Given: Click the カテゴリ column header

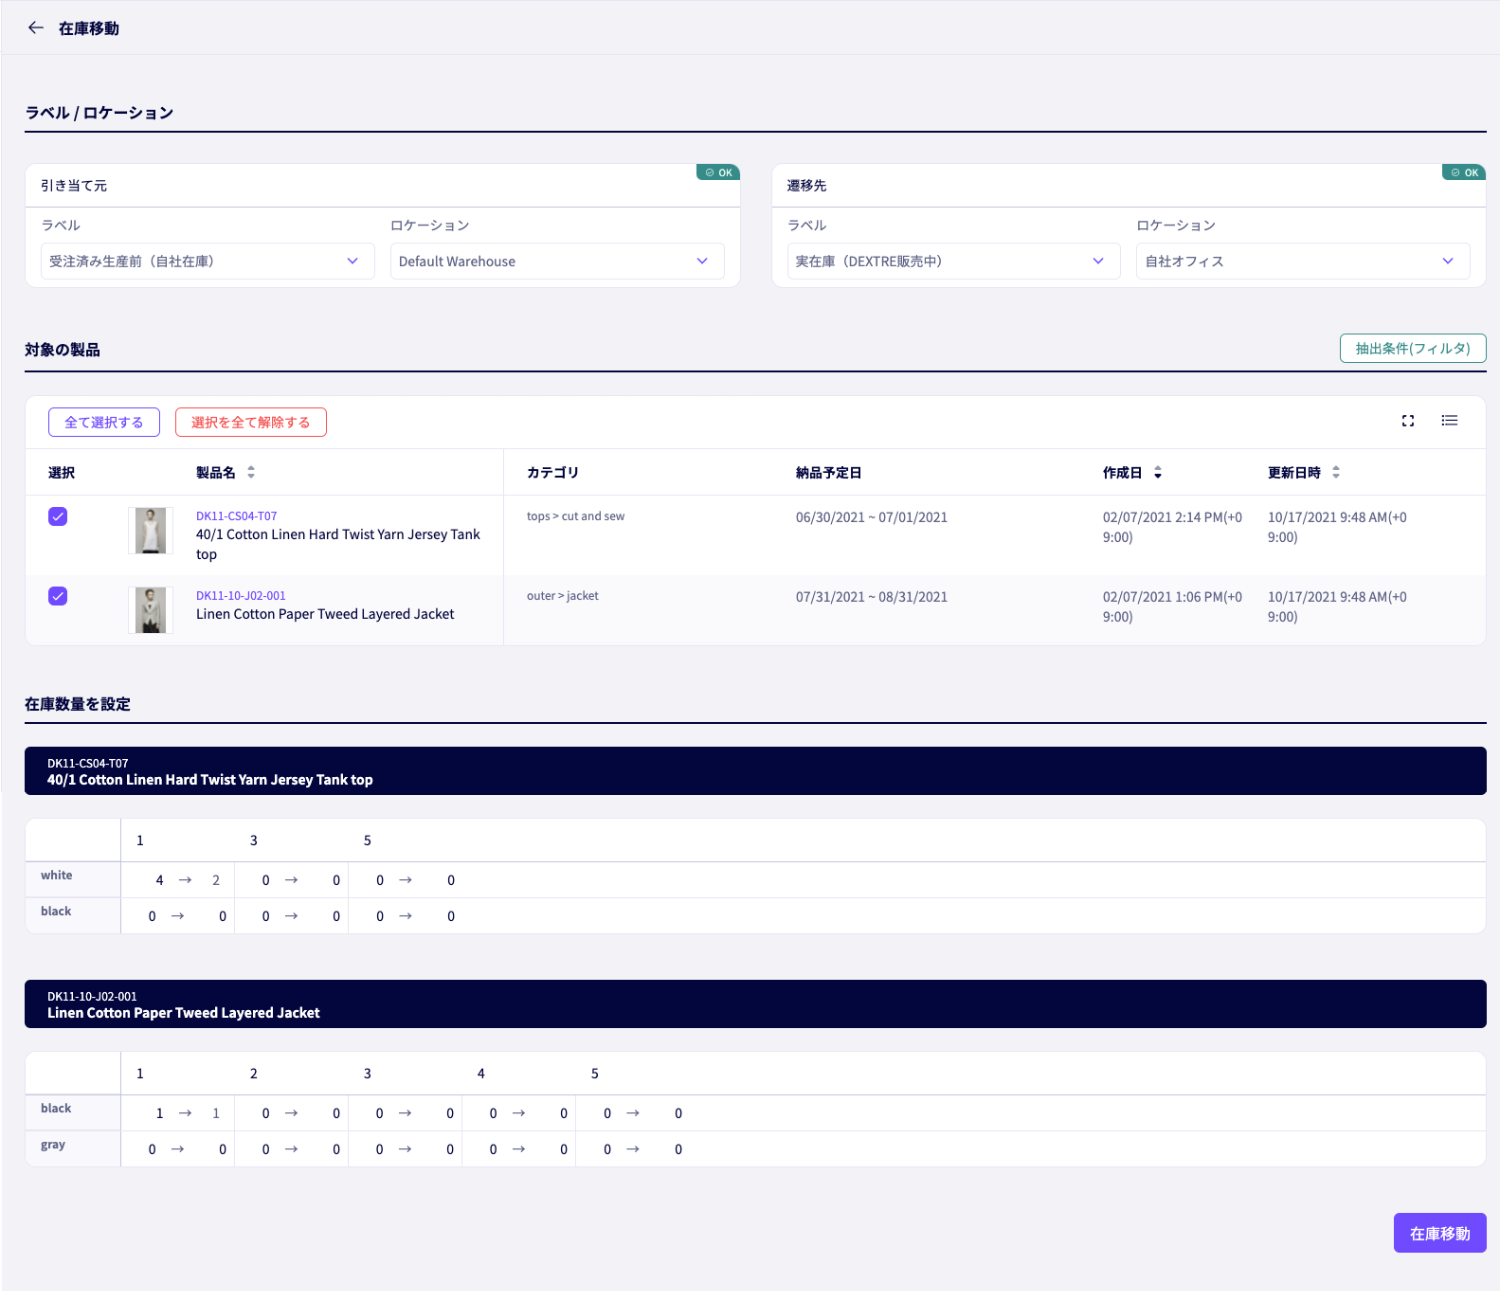Looking at the screenshot, I should coord(553,472).
